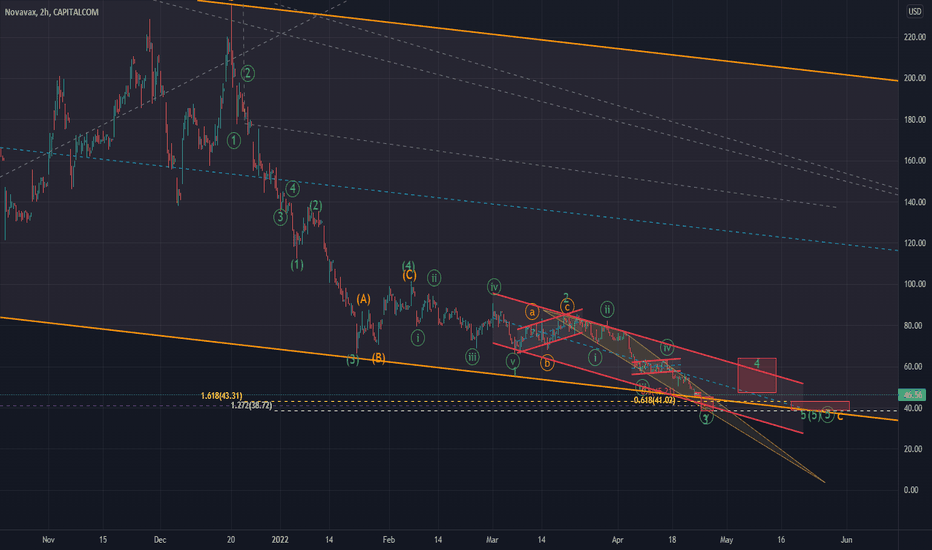Select the circled green 2 wave label
This screenshot has height=550, width=932.
[x=248, y=74]
